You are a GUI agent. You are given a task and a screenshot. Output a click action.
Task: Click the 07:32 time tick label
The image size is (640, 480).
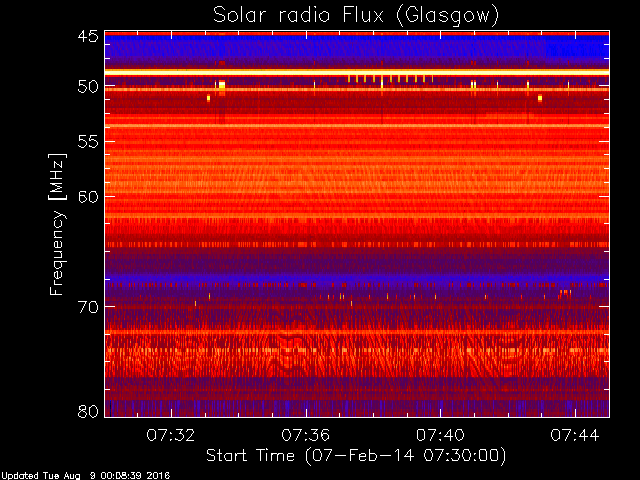[x=171, y=435]
